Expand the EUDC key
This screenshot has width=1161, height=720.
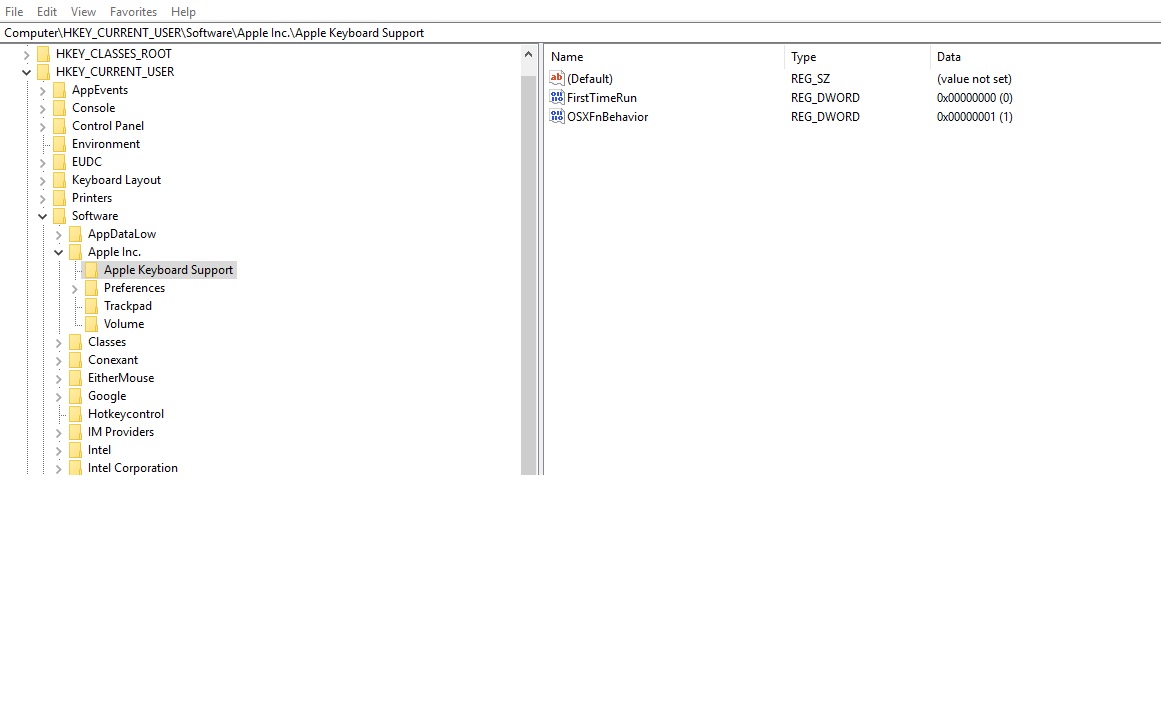42,162
